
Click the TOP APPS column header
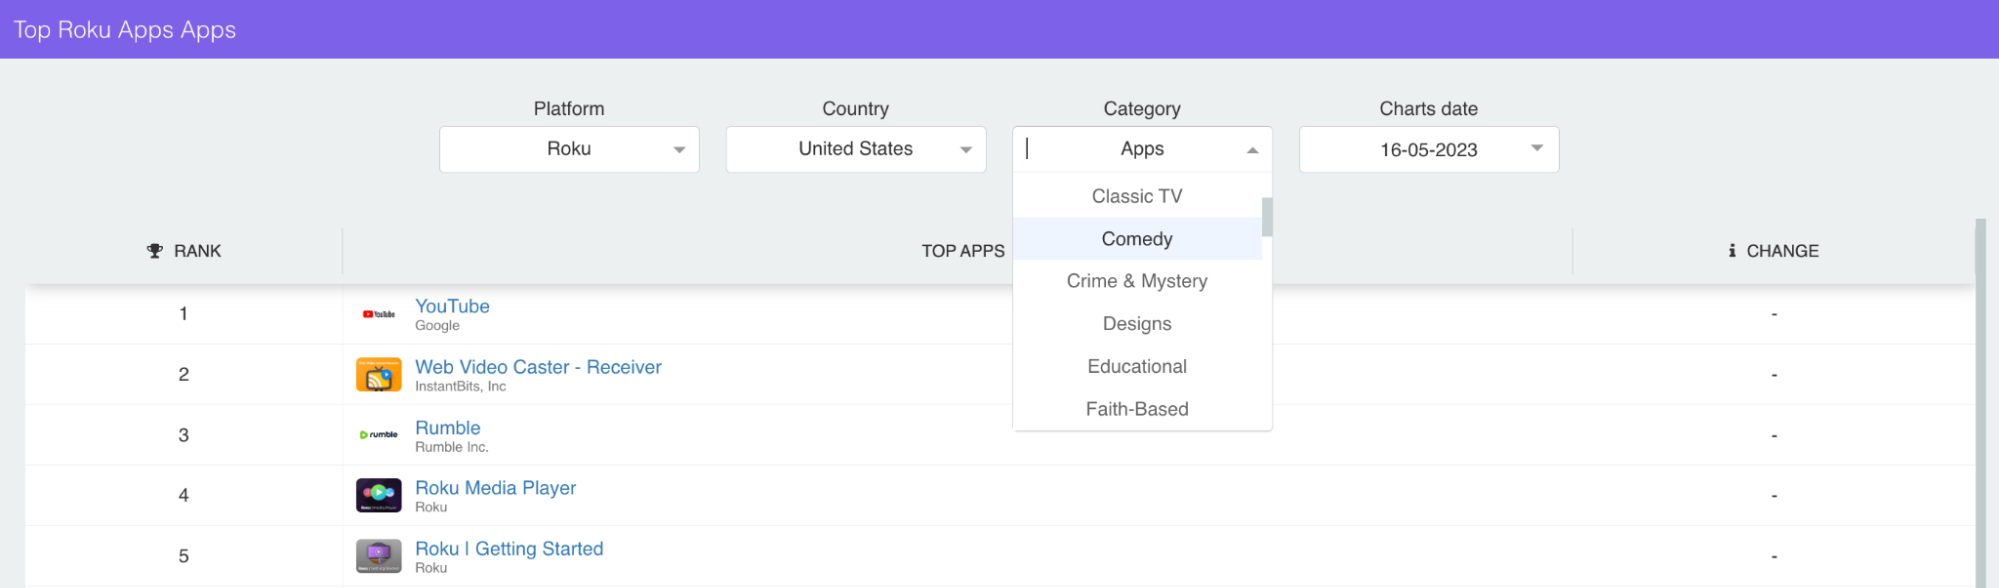point(963,251)
